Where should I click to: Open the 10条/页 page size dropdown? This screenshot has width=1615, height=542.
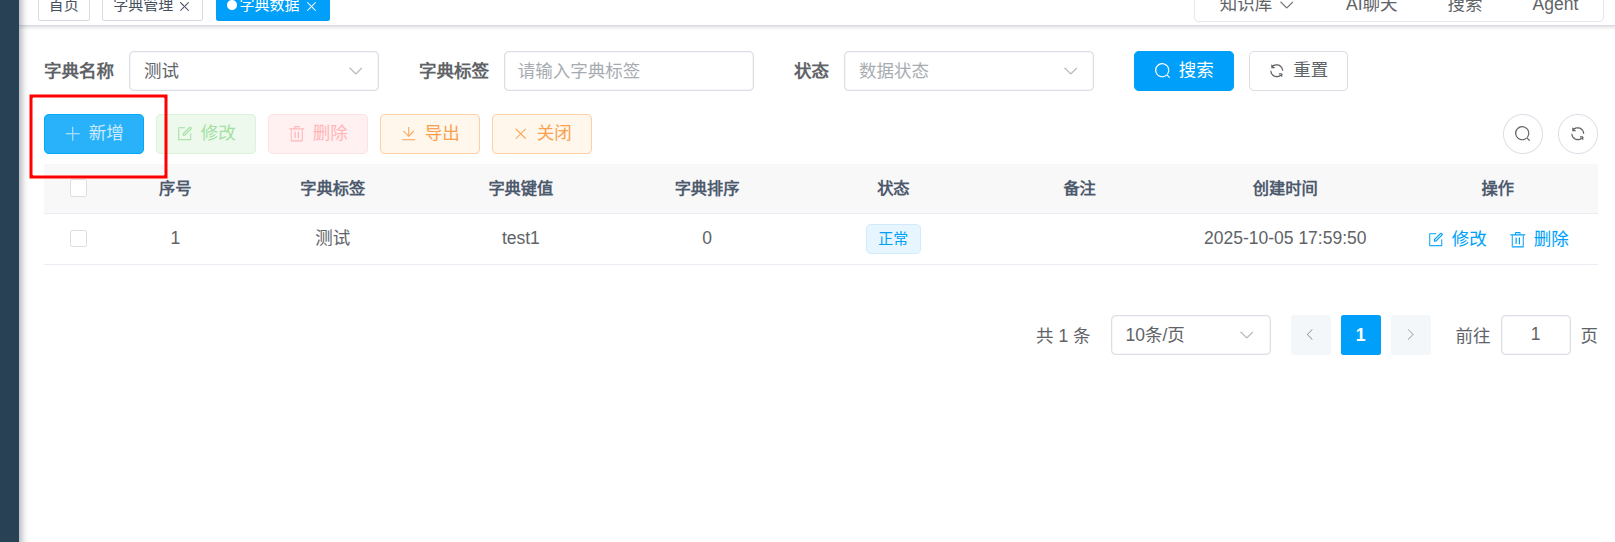(1190, 335)
